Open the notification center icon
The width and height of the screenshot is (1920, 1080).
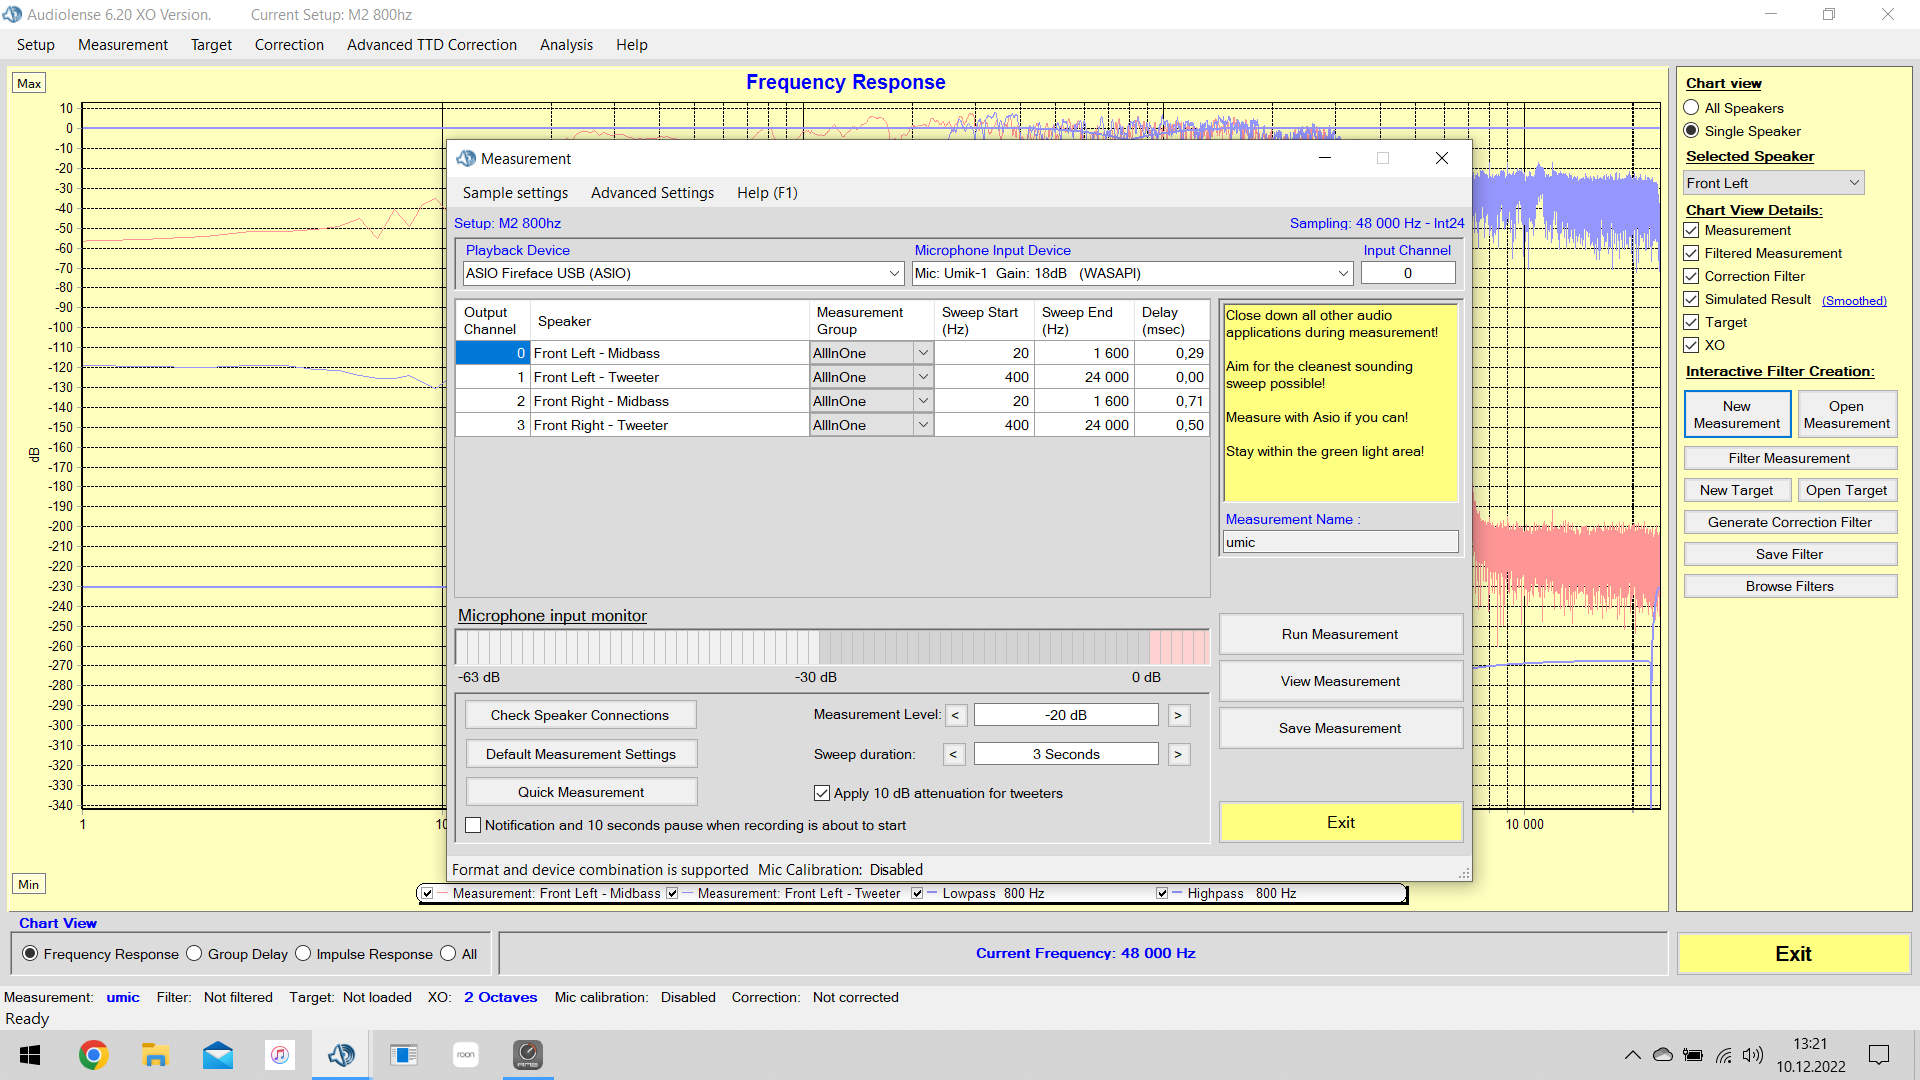1879,1055
